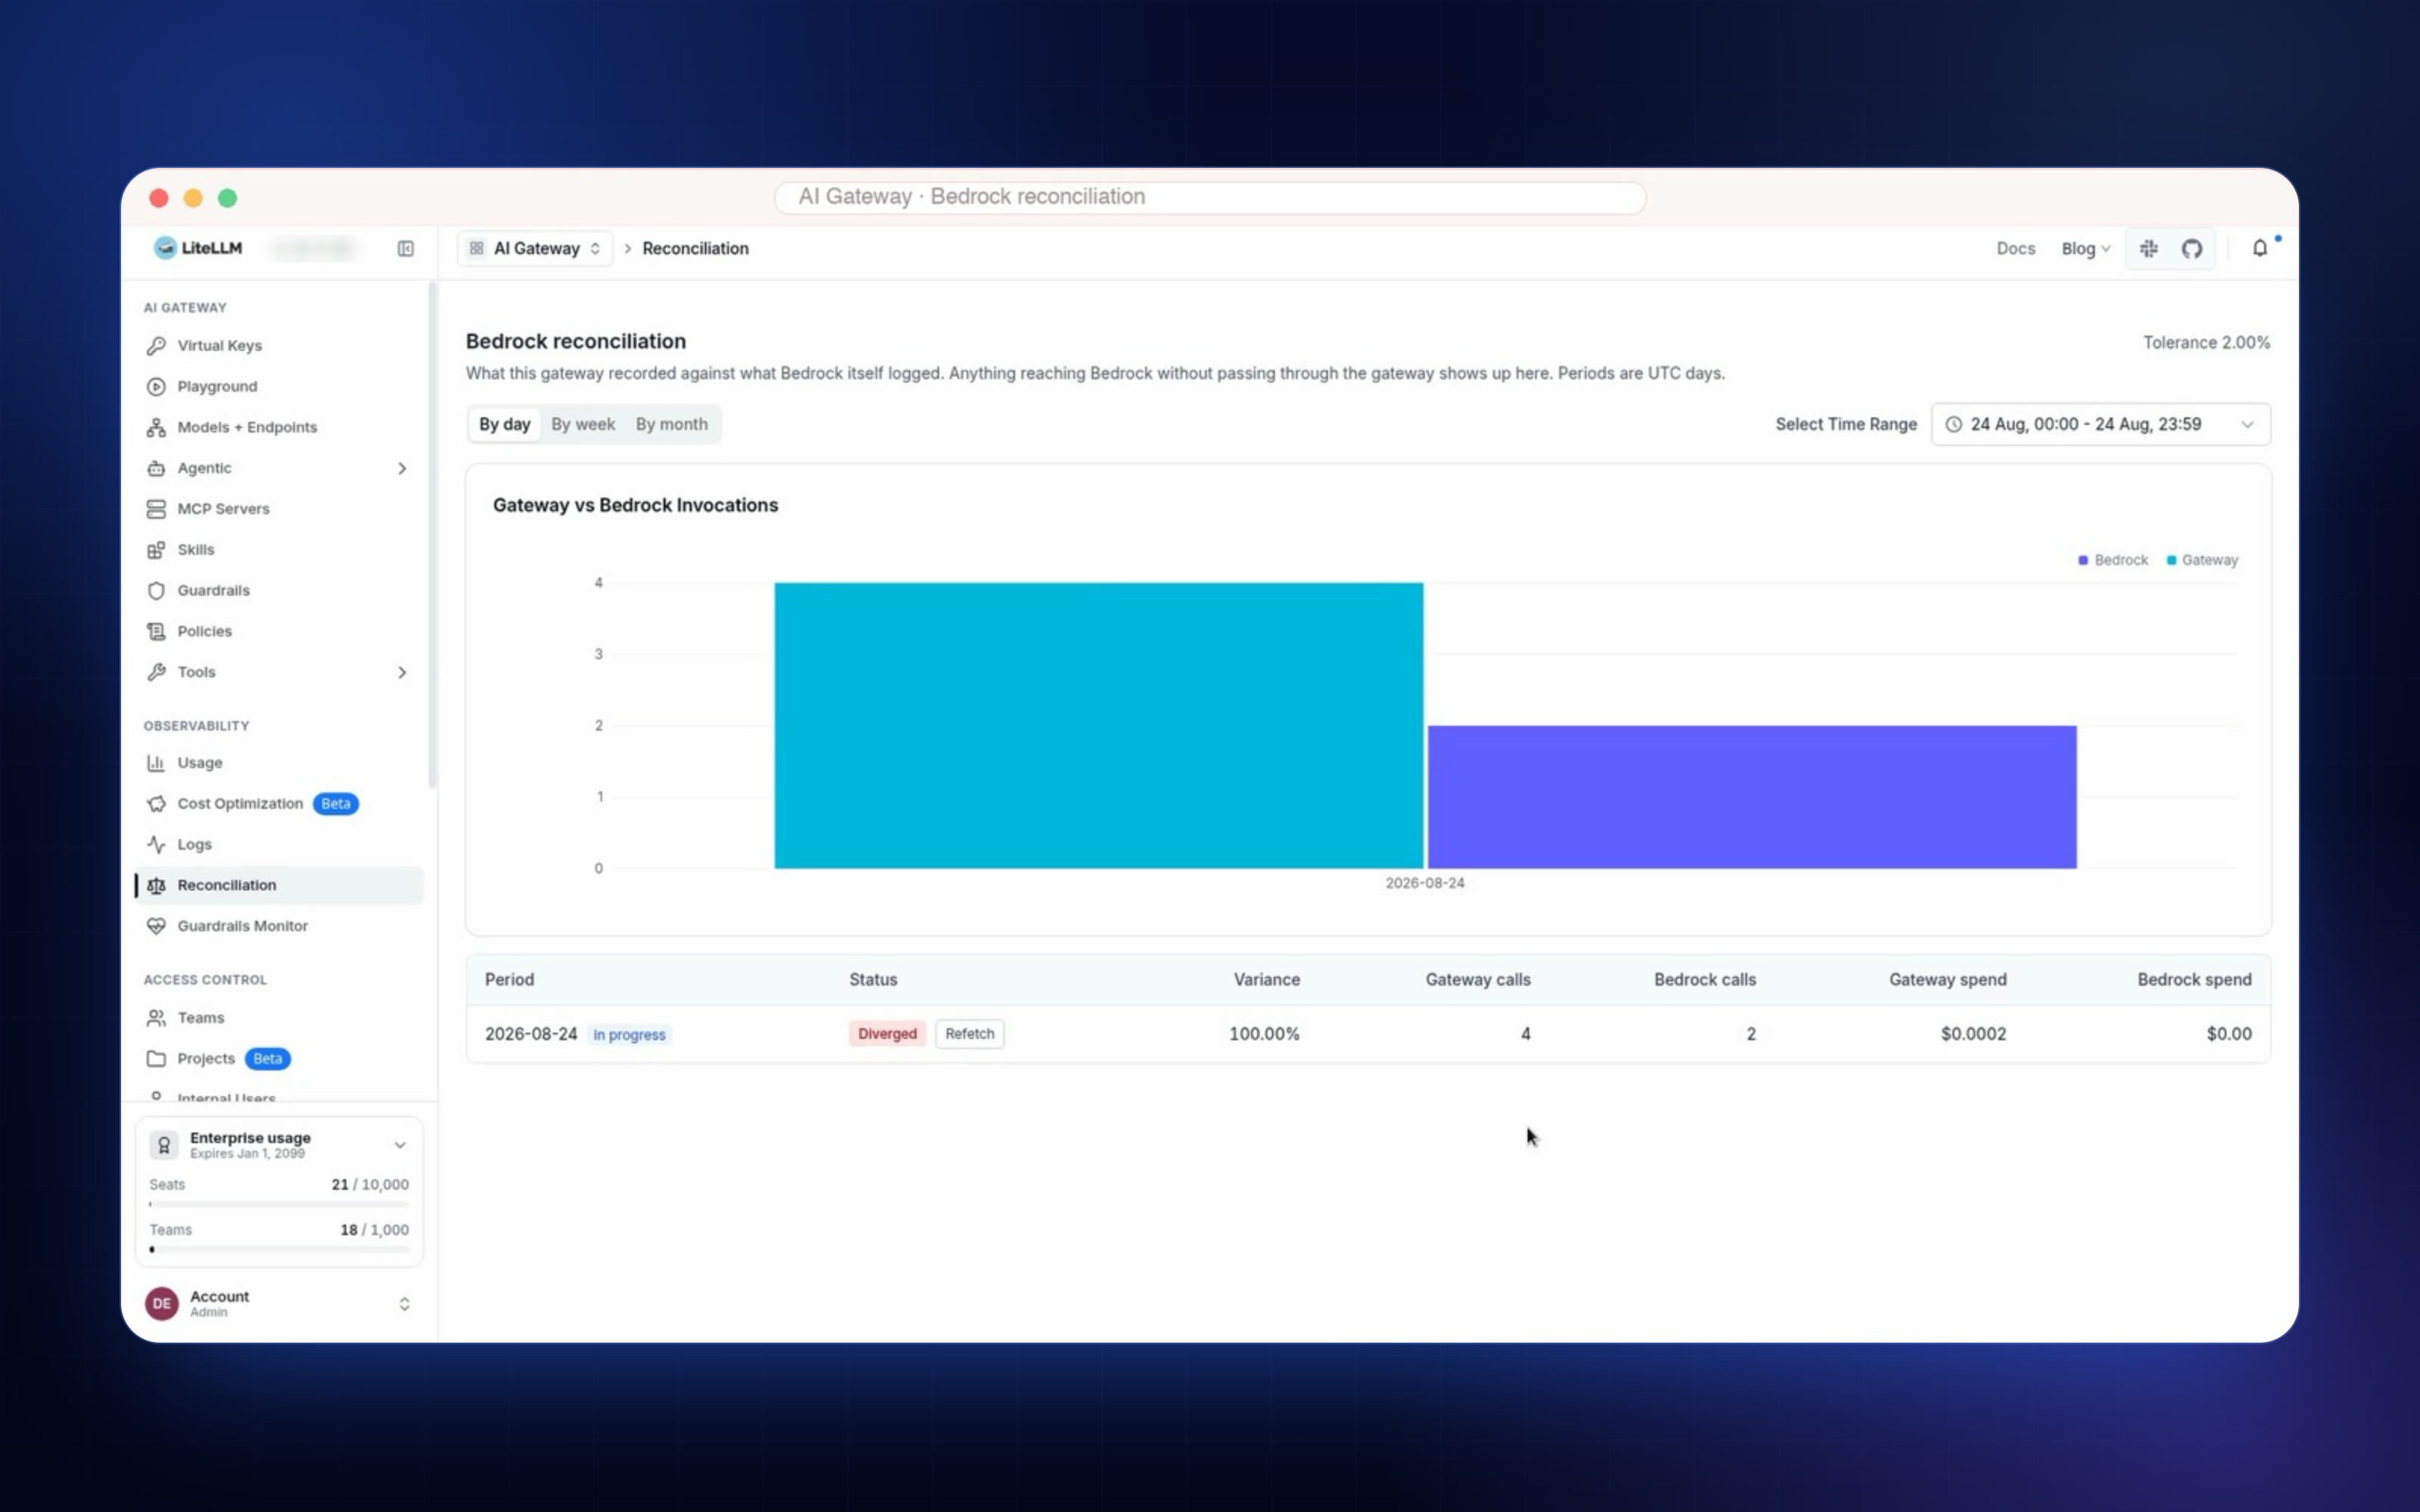
Task: Open the notifications bell
Action: pyautogui.click(x=2260, y=249)
